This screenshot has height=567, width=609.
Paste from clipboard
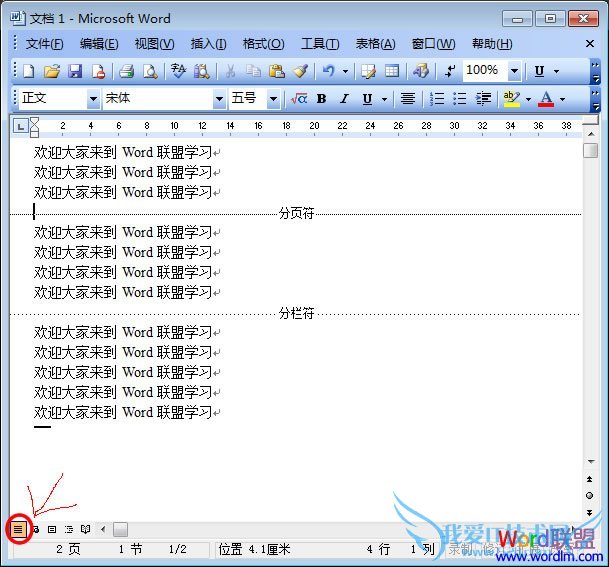tap(277, 71)
